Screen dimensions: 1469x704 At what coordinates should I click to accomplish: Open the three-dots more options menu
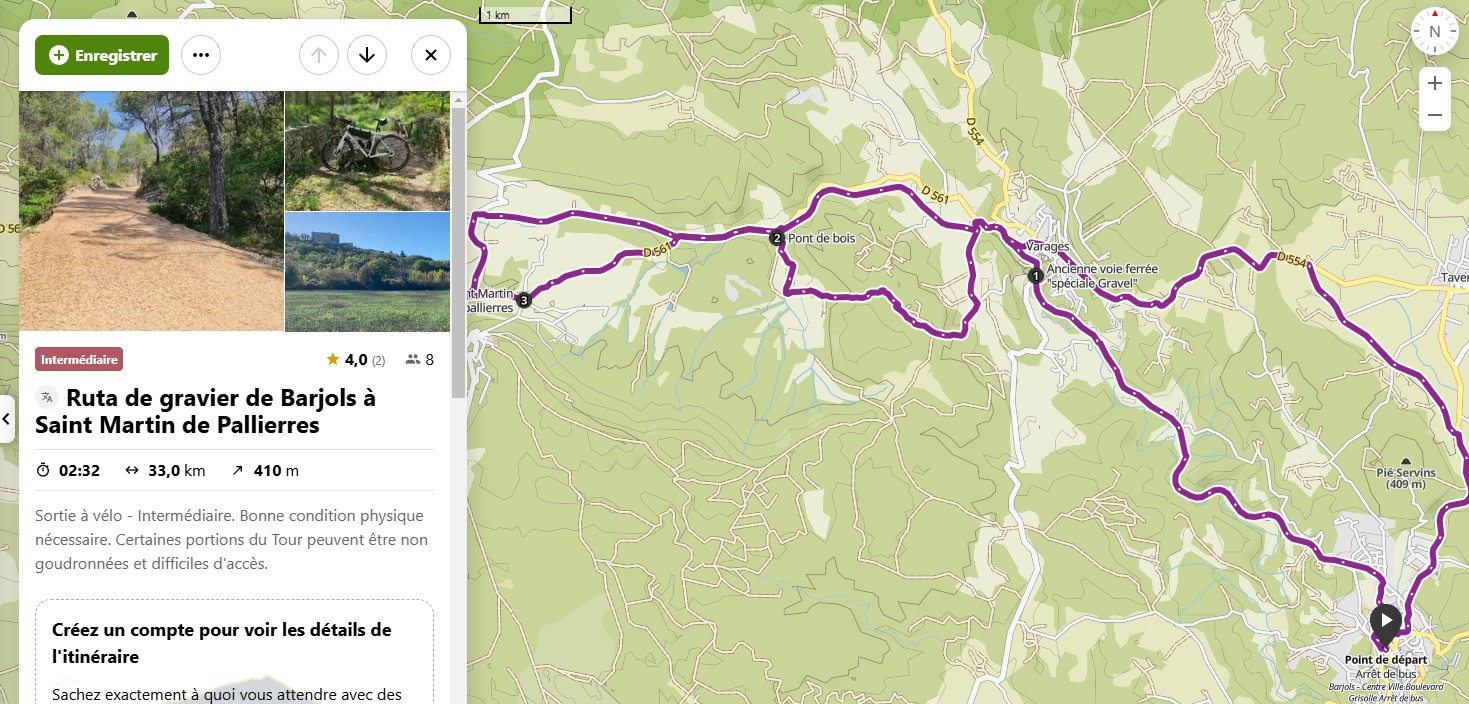pos(201,55)
